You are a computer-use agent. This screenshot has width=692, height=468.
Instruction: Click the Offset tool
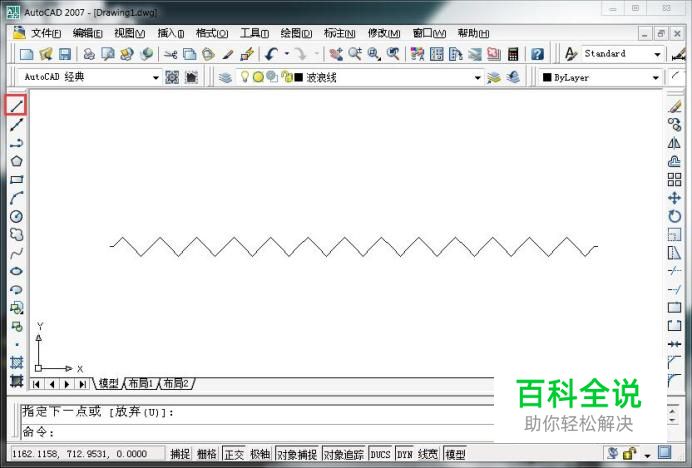click(674, 161)
